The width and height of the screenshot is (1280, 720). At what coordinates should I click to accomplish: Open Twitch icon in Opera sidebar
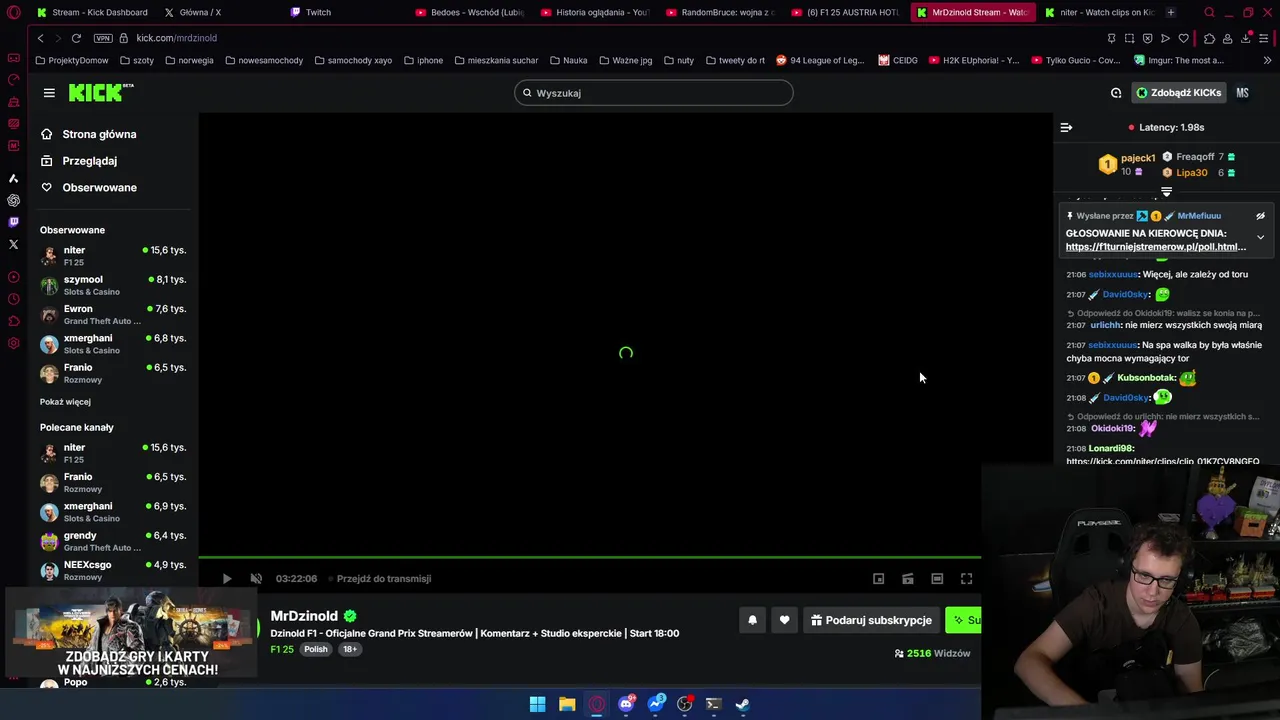(13, 222)
